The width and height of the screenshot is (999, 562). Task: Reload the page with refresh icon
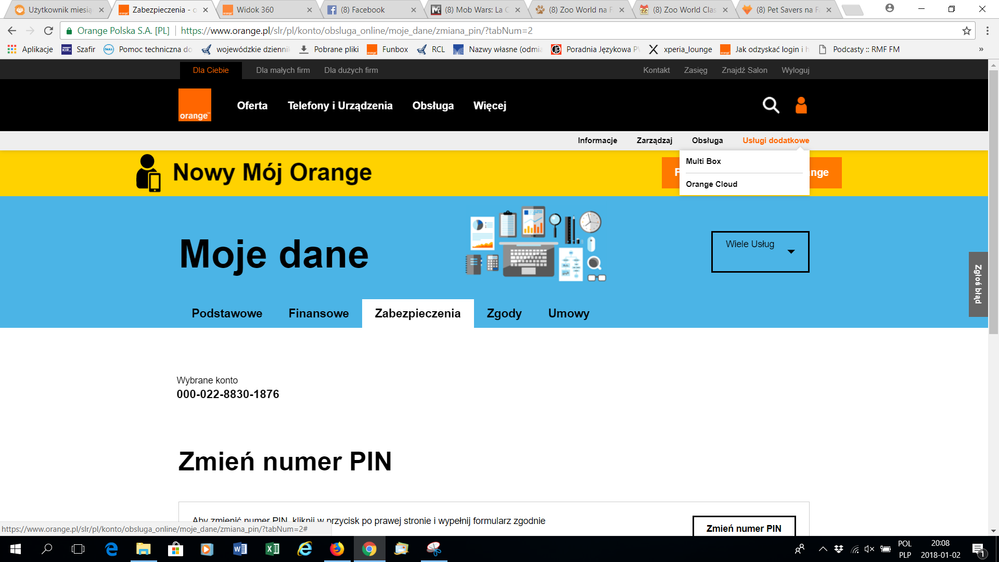48,31
